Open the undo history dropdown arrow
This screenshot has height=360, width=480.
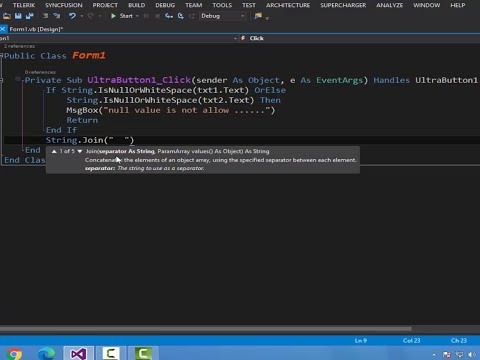pos(81,16)
